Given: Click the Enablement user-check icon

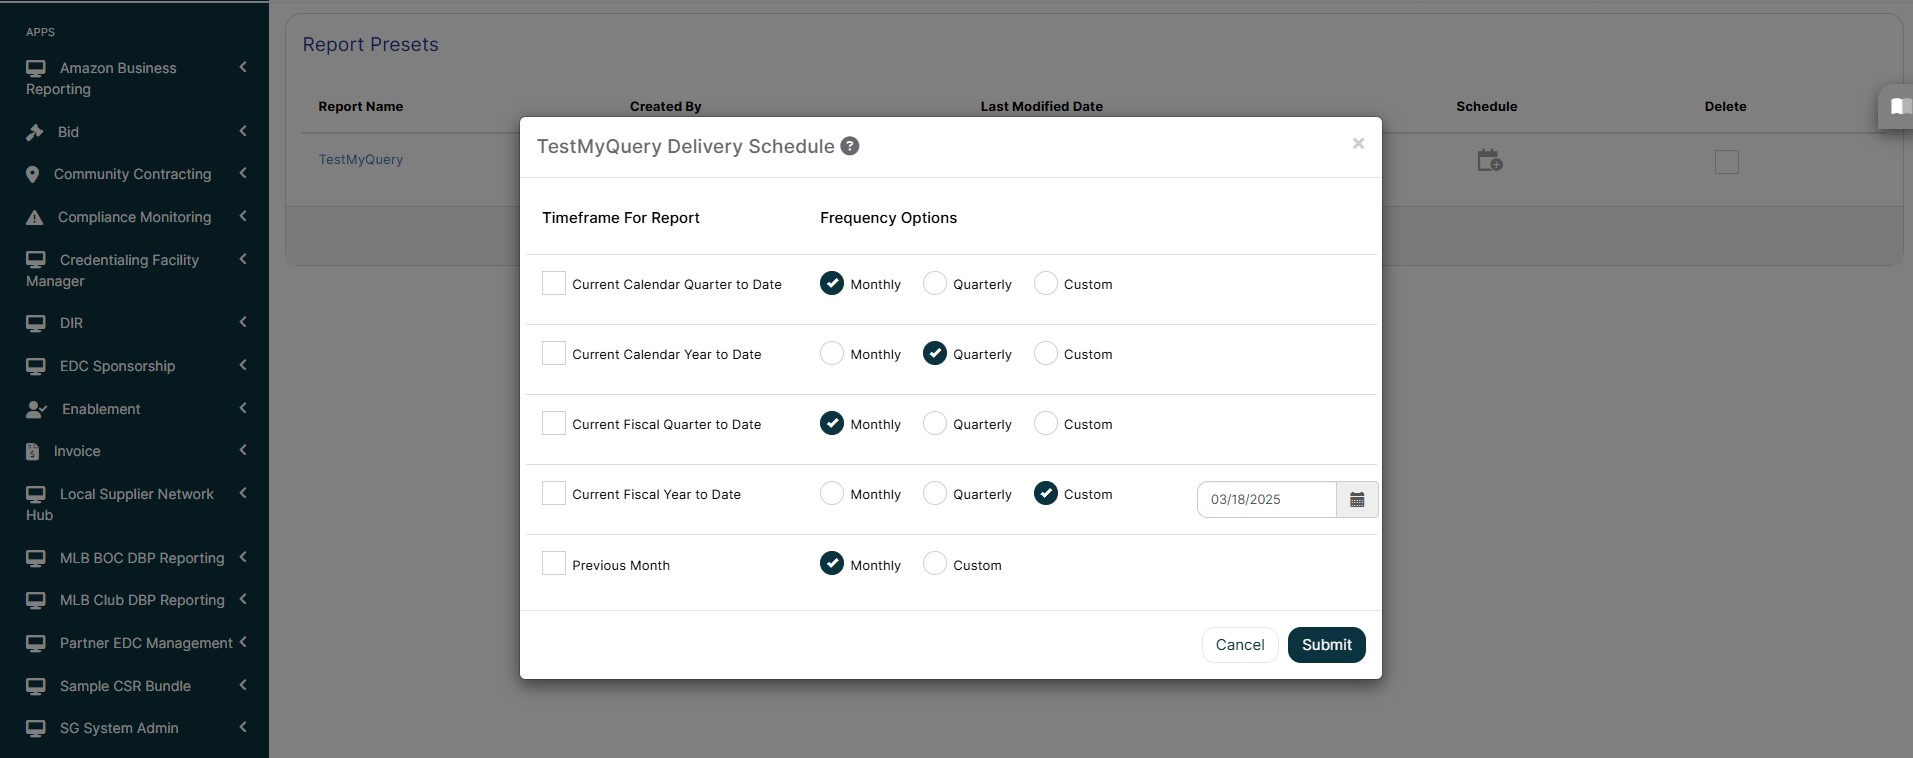Looking at the screenshot, I should (36, 409).
